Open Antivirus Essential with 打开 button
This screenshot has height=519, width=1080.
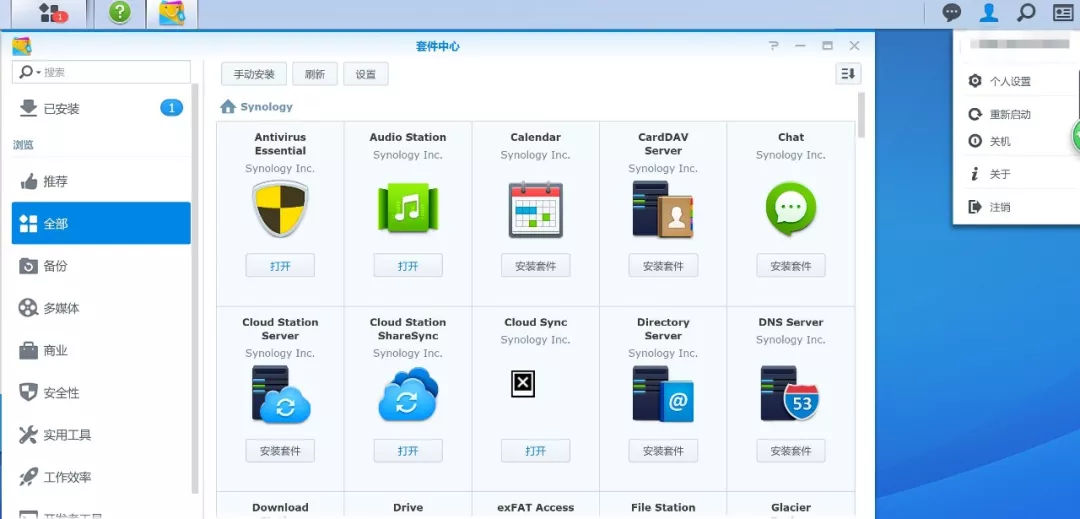coord(280,266)
